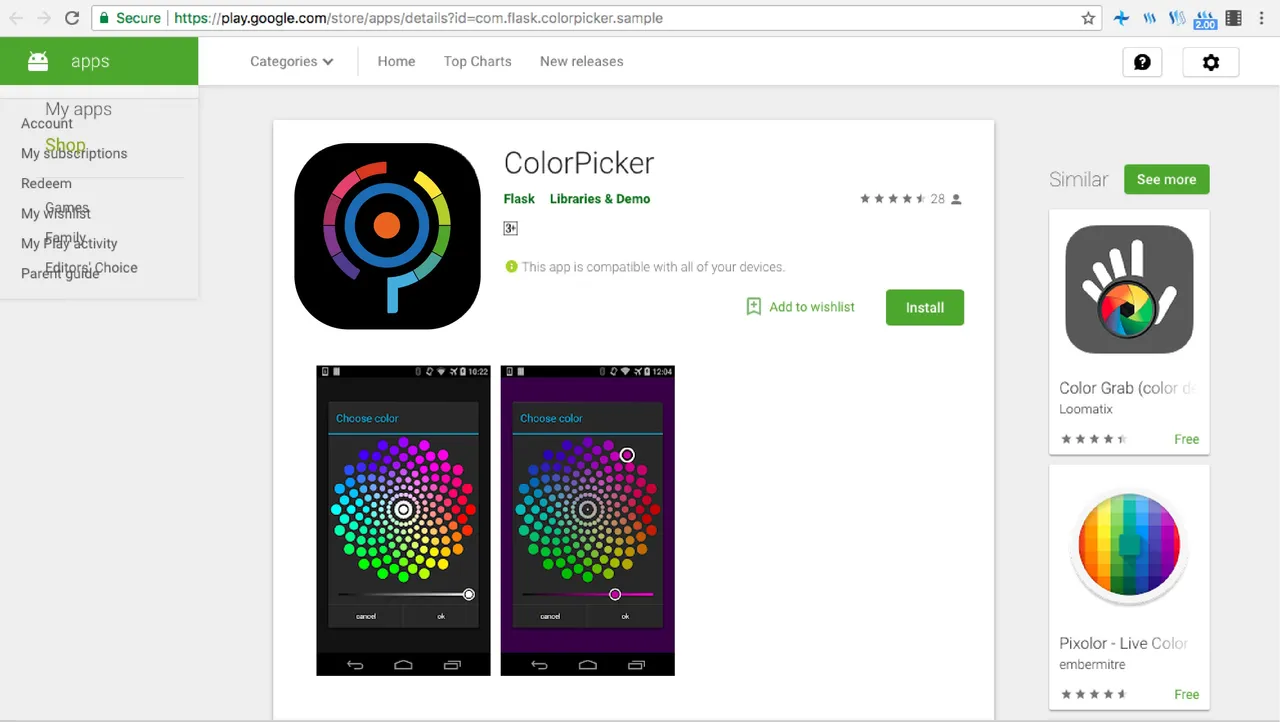Click the Pixolor card star rating

pos(1094,694)
